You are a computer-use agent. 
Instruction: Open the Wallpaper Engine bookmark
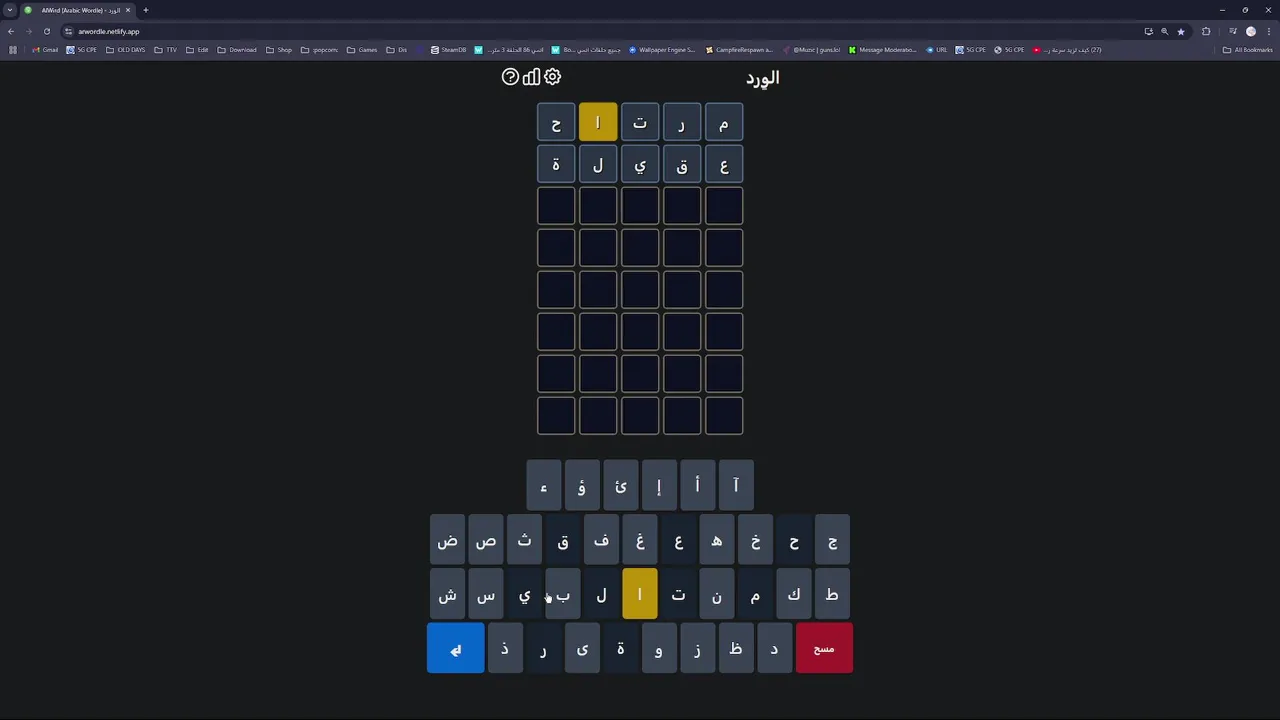pyautogui.click(x=662, y=50)
